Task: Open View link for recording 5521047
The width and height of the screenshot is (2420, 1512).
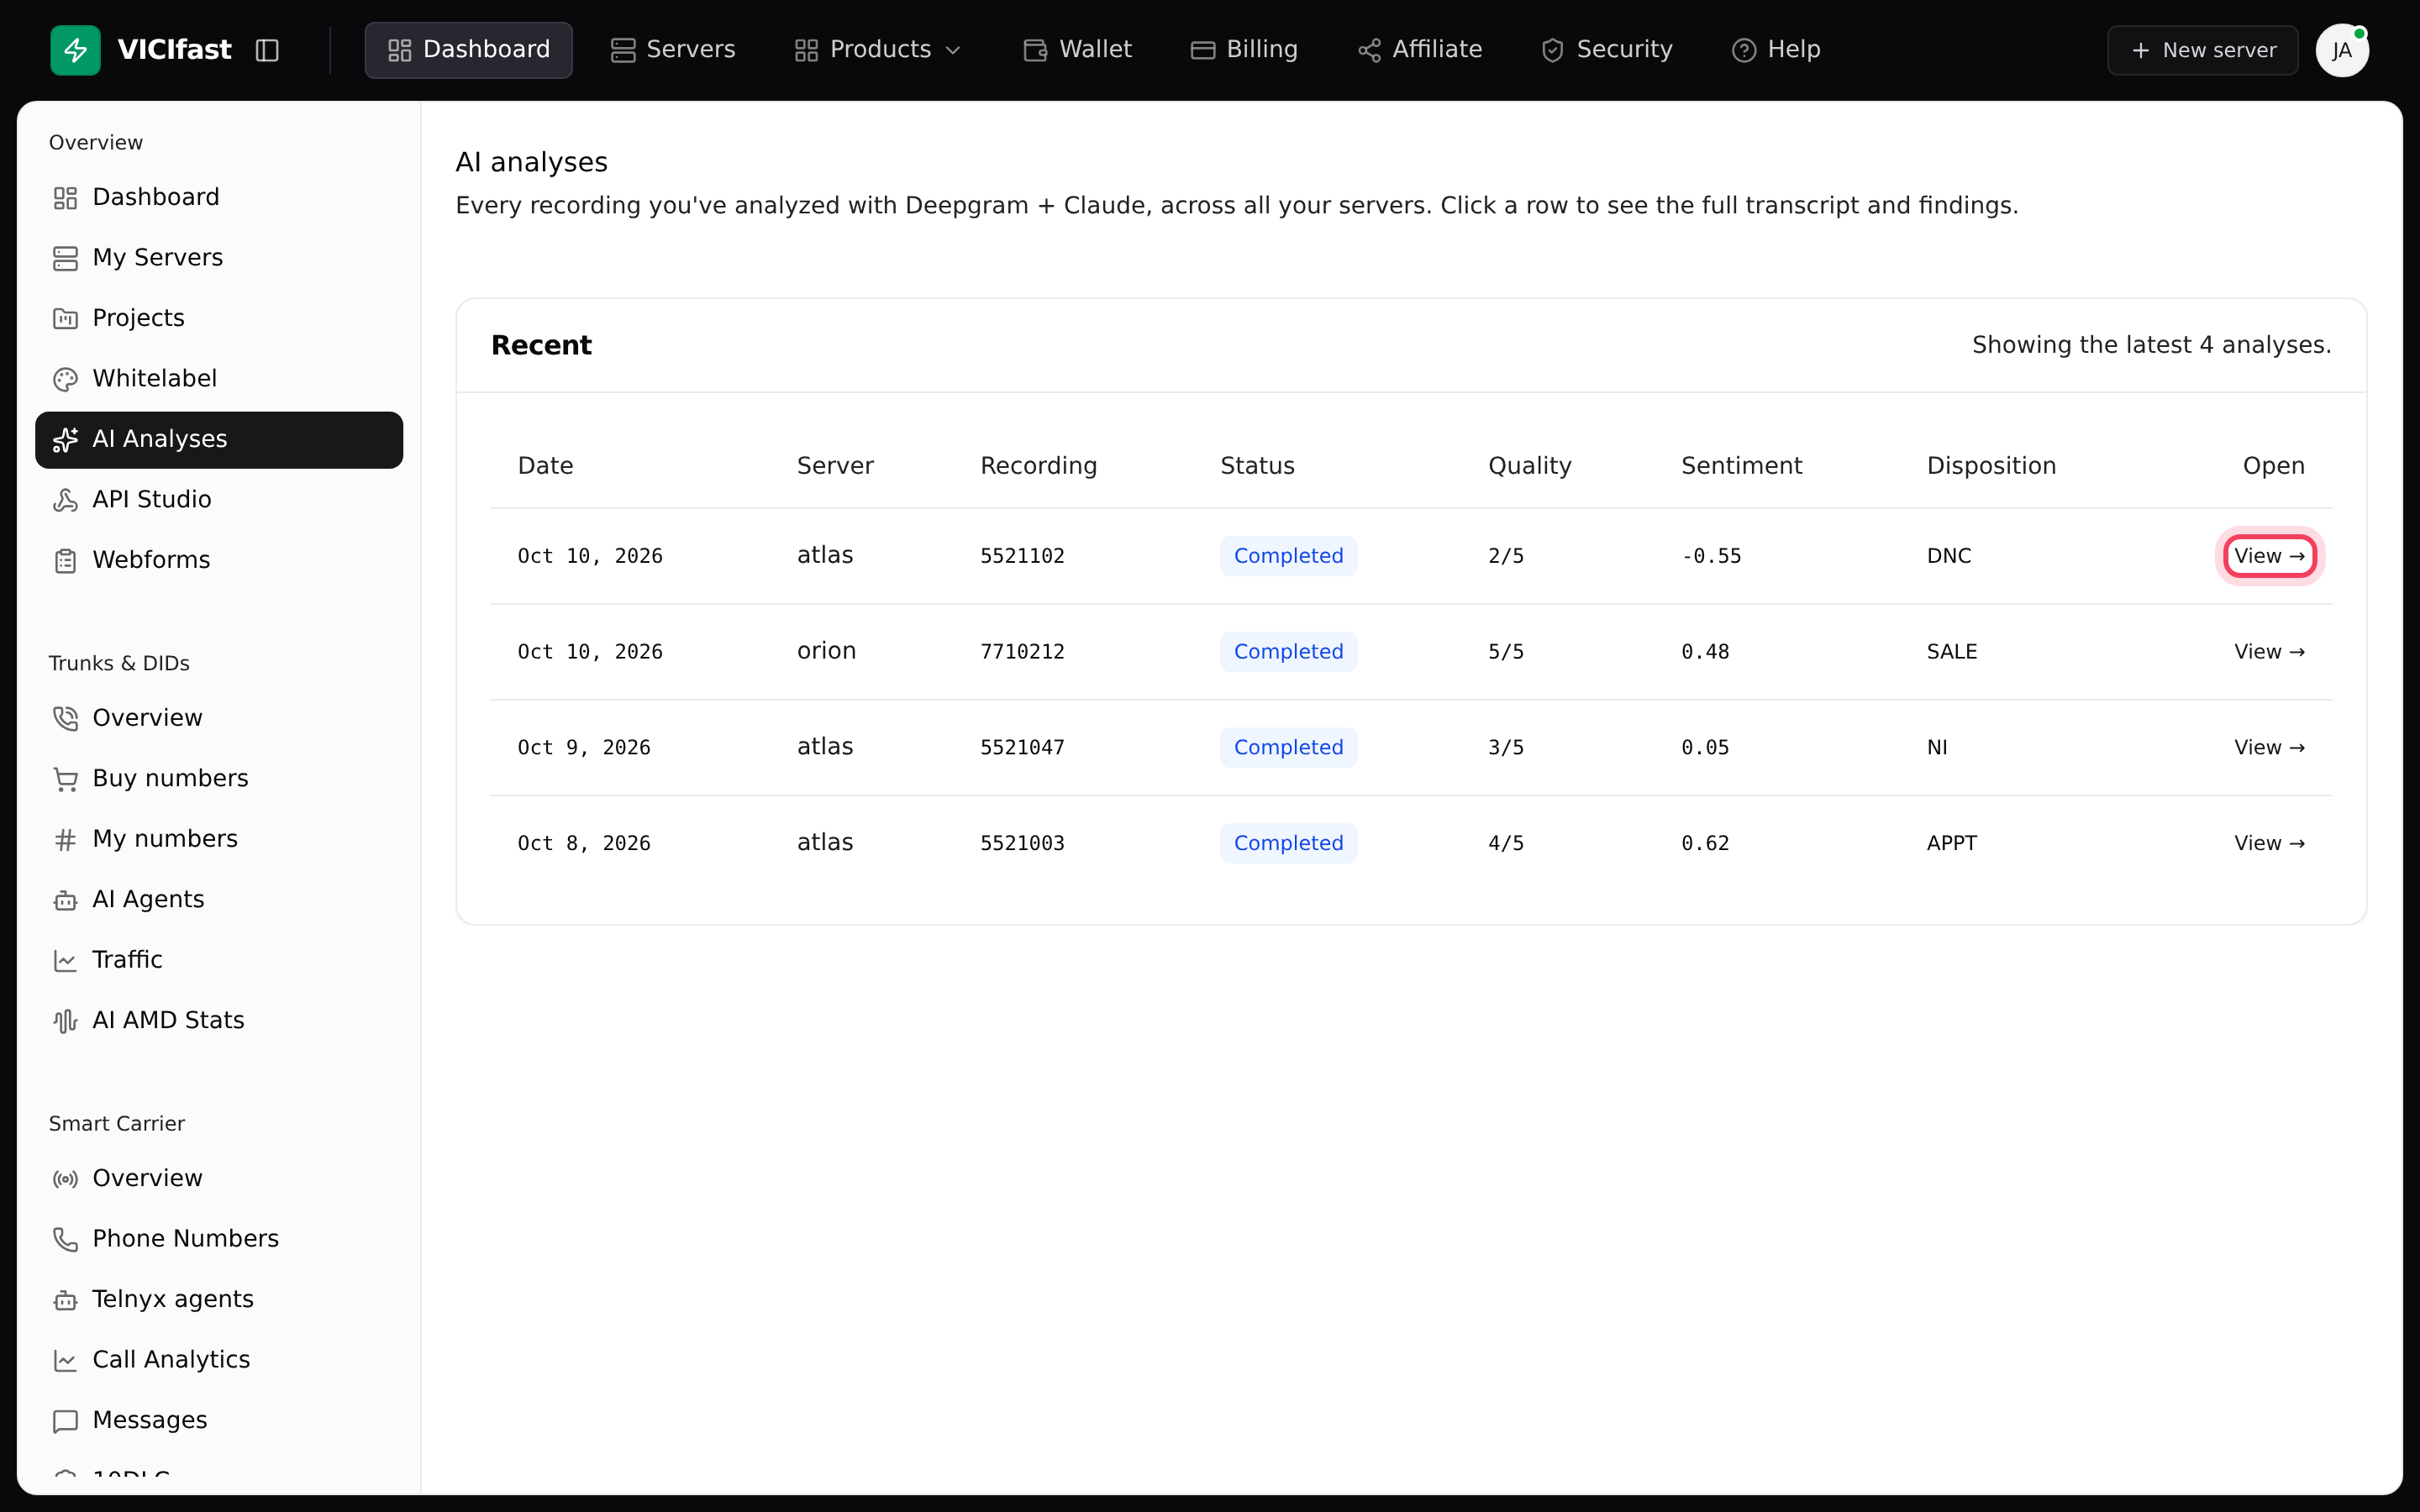Action: pos(2269,748)
